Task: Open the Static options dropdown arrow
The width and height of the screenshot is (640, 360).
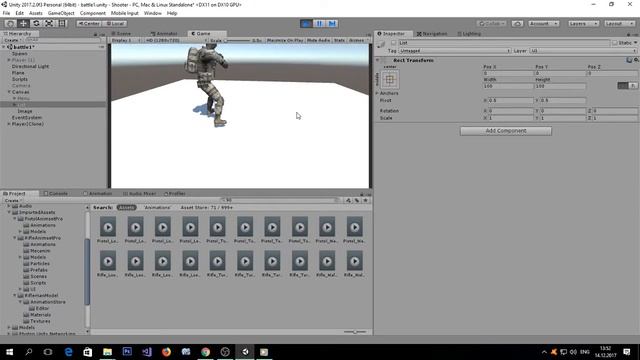Action: (x=636, y=42)
